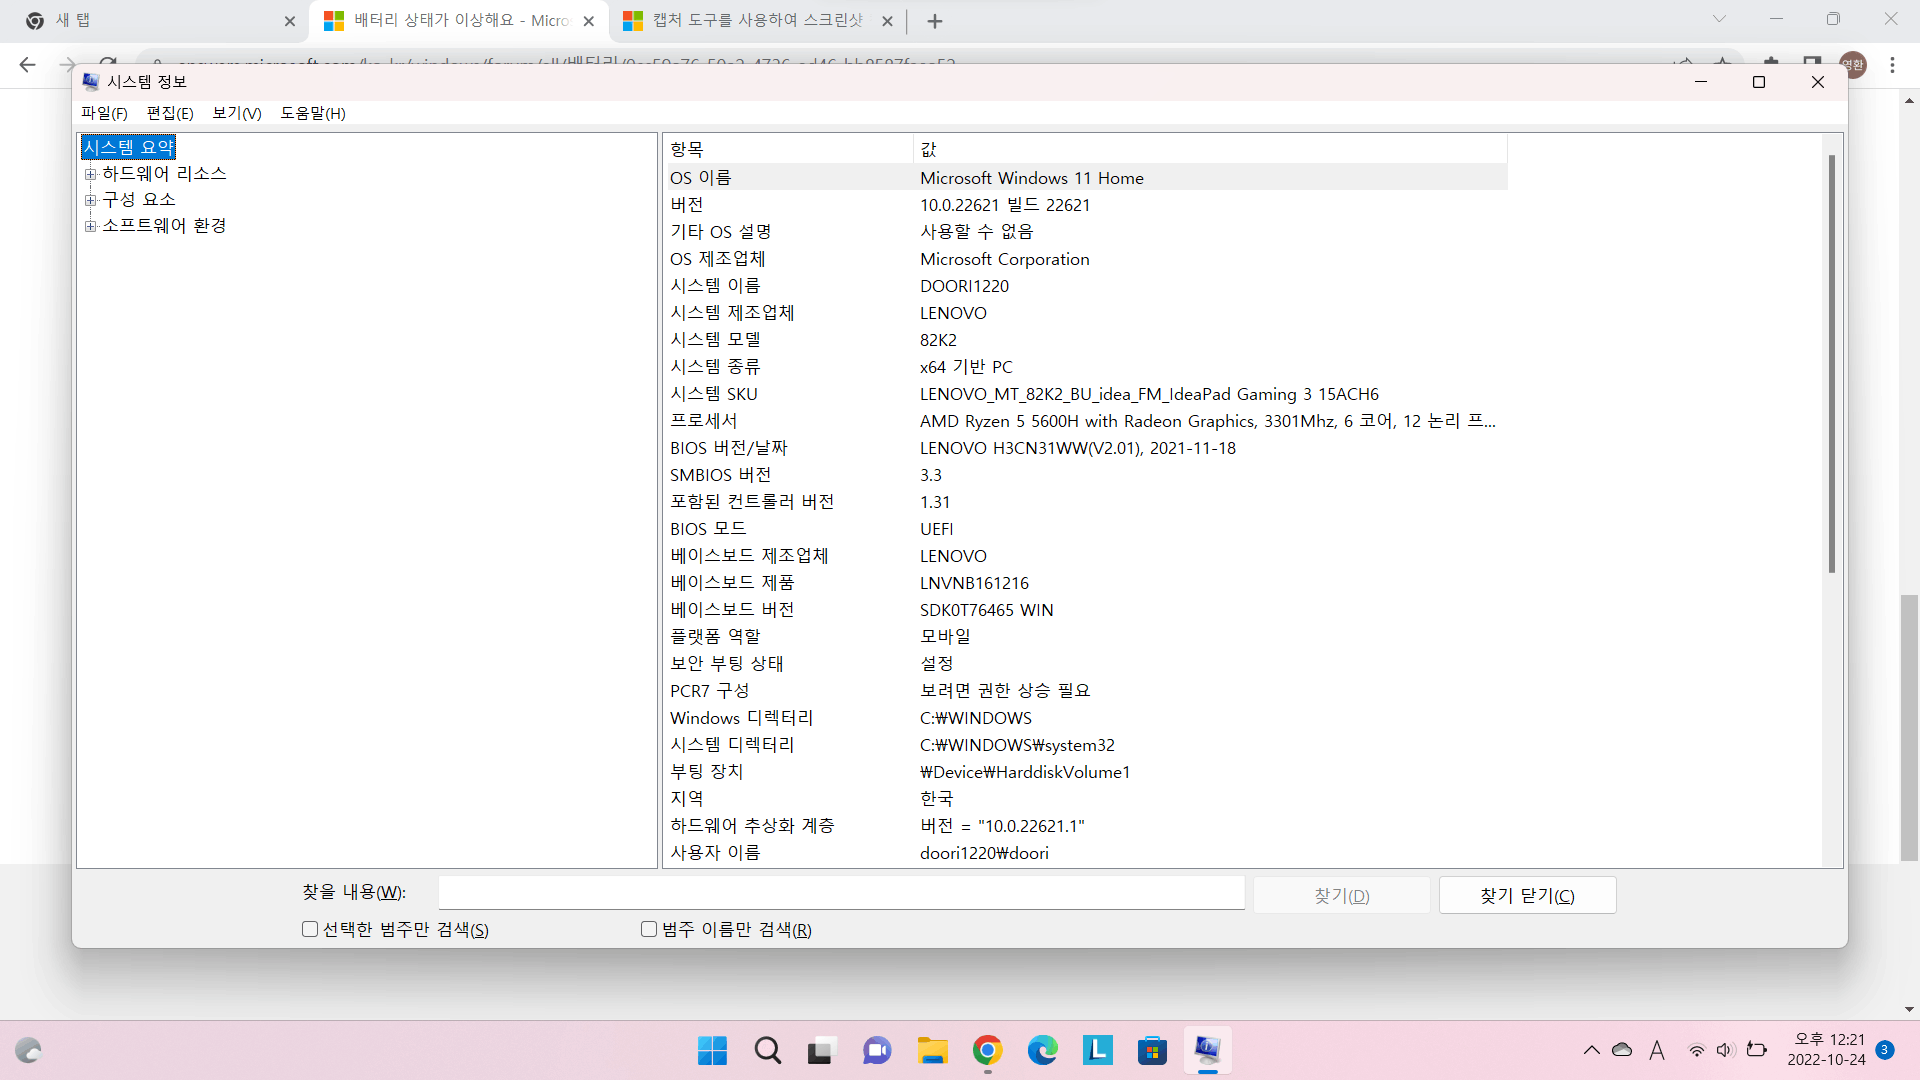Click the 찾기 닫기(C) button

(x=1527, y=896)
